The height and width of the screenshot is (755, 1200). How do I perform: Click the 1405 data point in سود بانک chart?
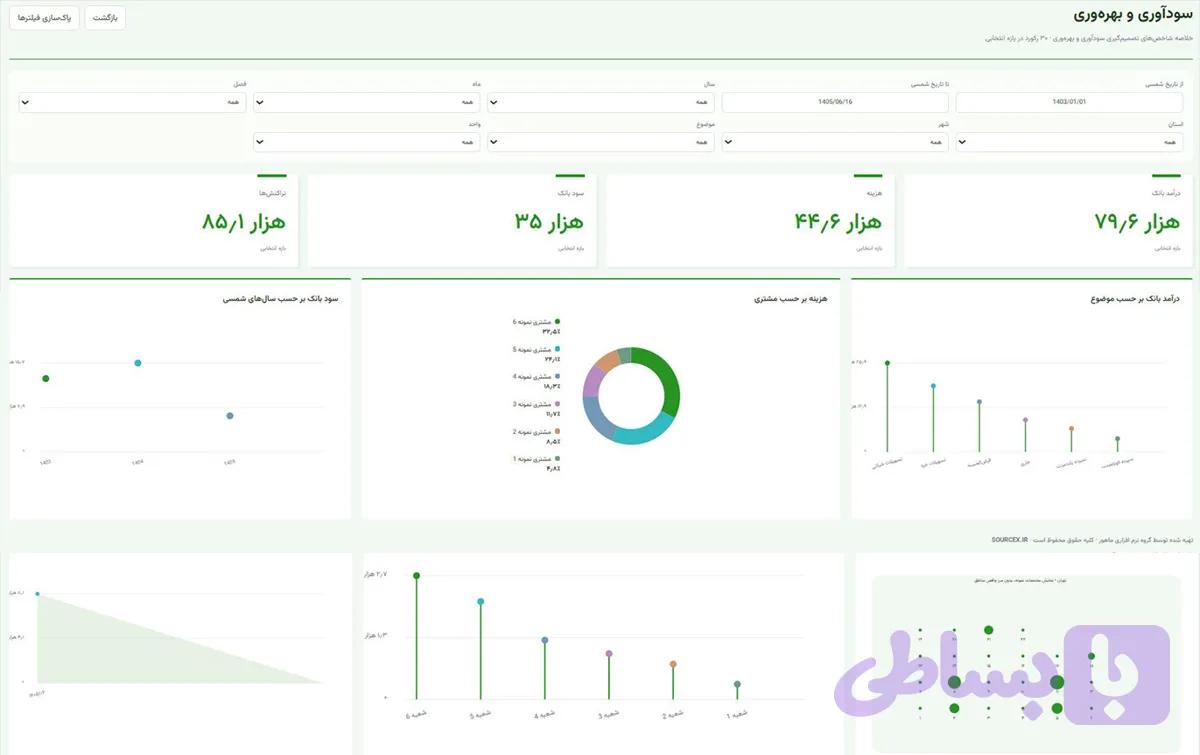click(230, 416)
